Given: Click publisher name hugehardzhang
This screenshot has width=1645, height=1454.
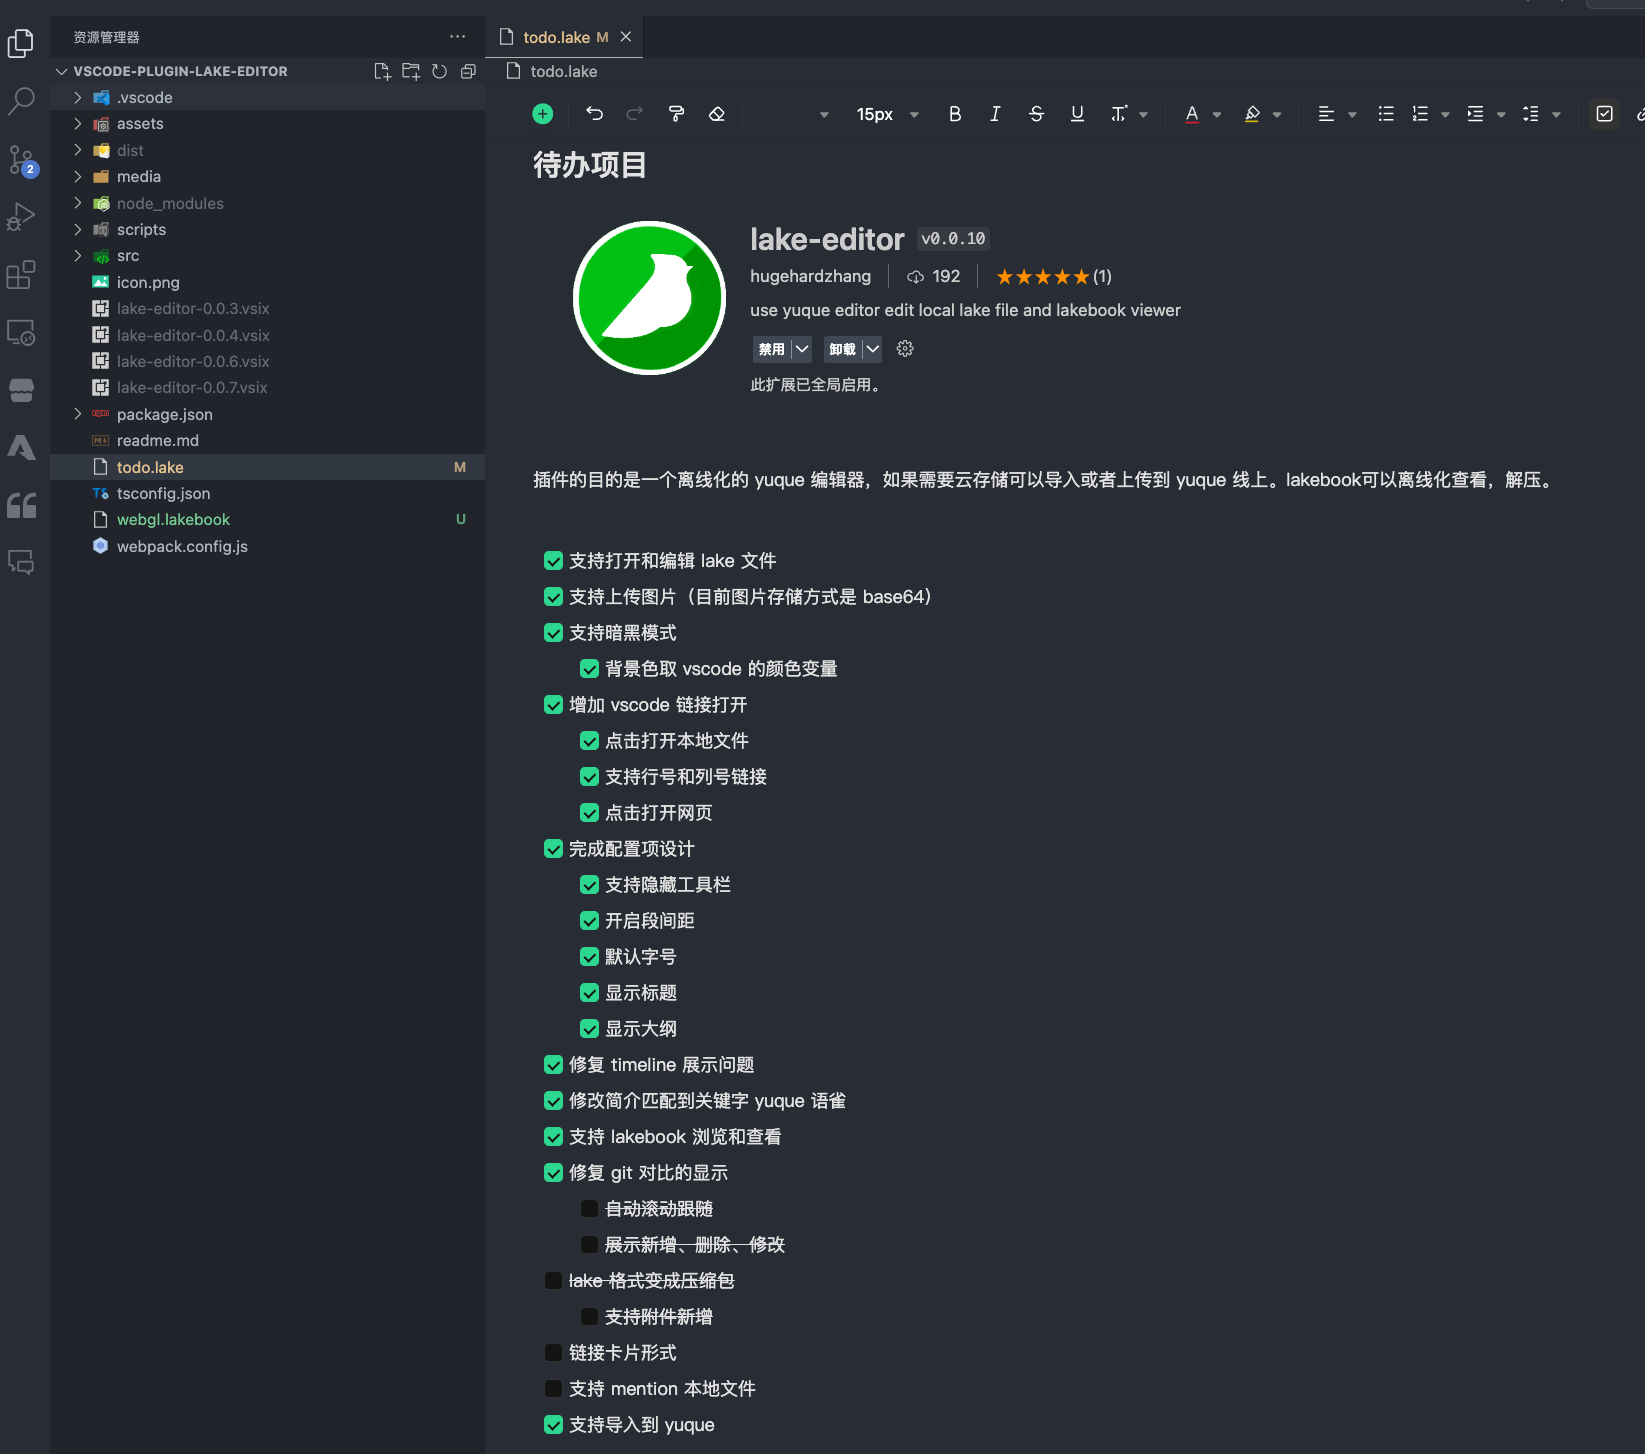Looking at the screenshot, I should 810,276.
